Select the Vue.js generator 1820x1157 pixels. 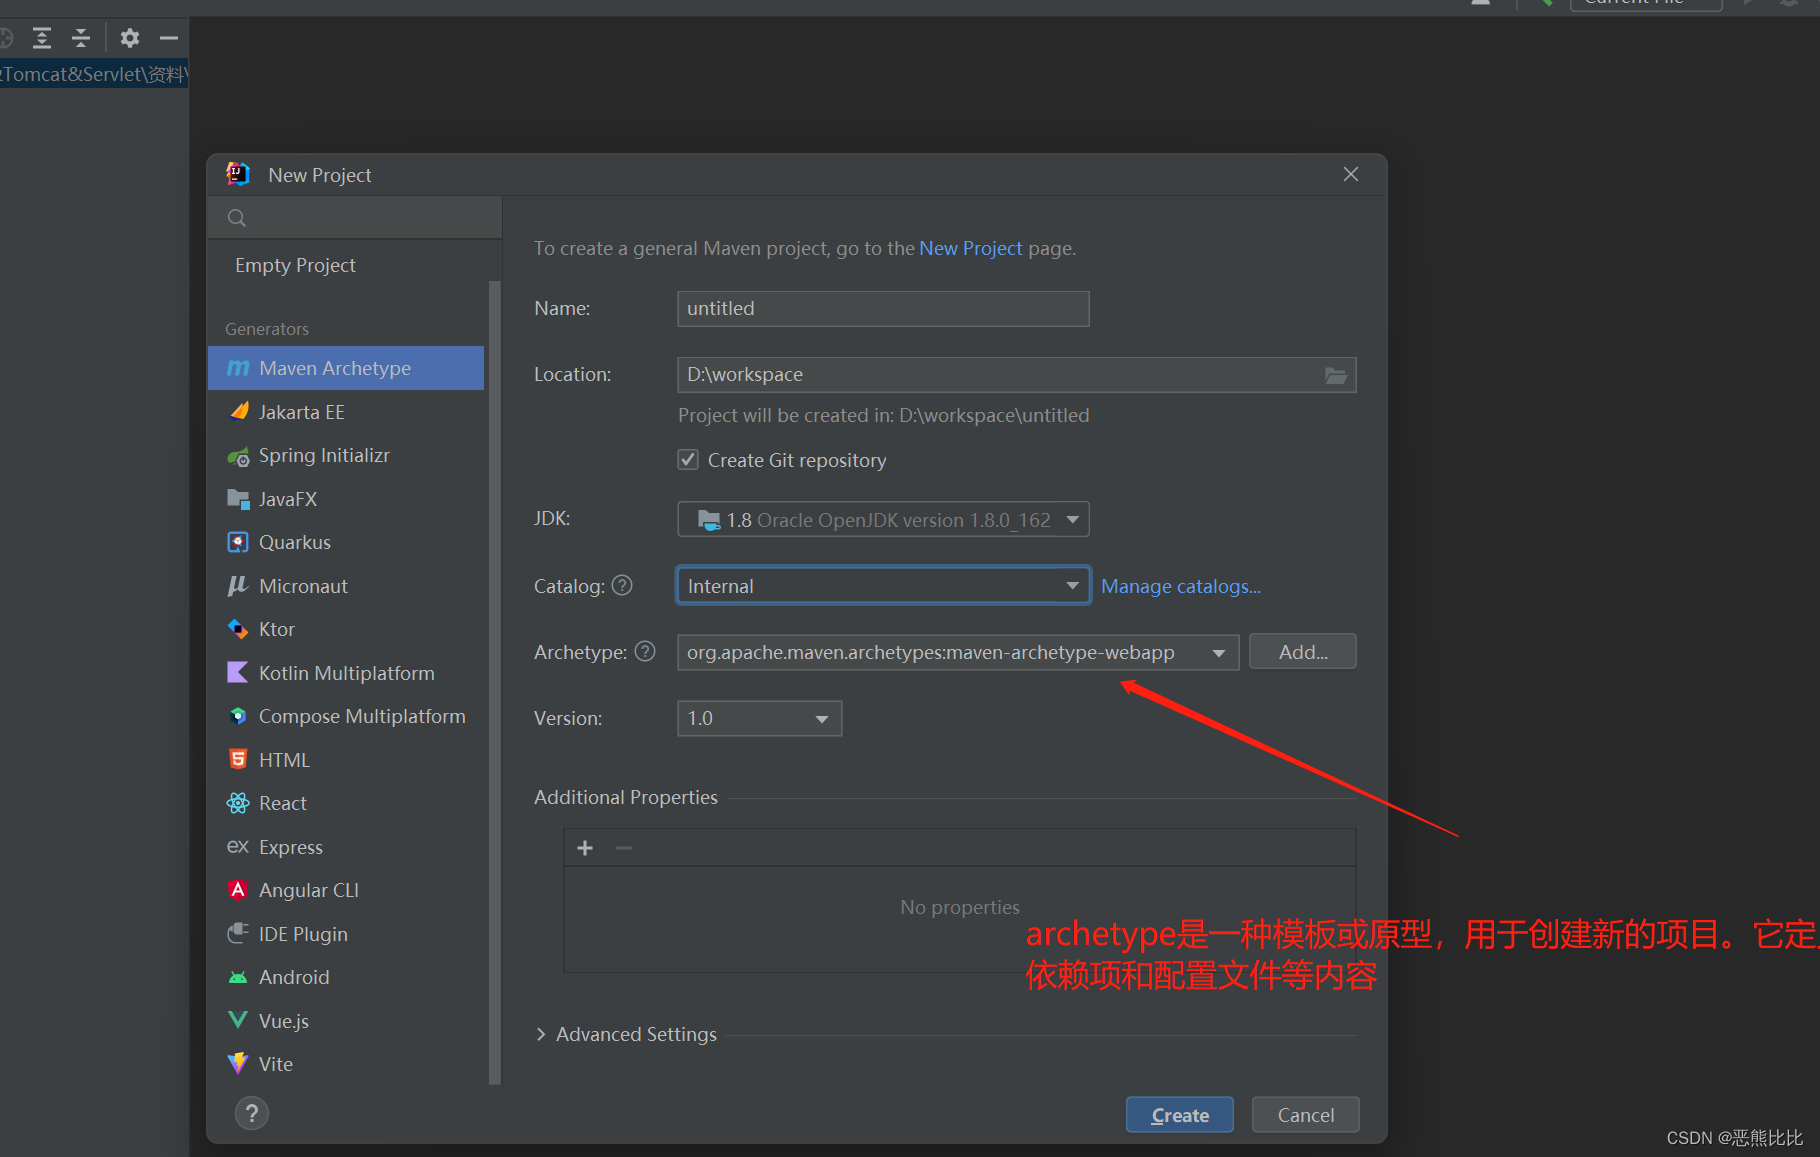click(x=346, y=1021)
